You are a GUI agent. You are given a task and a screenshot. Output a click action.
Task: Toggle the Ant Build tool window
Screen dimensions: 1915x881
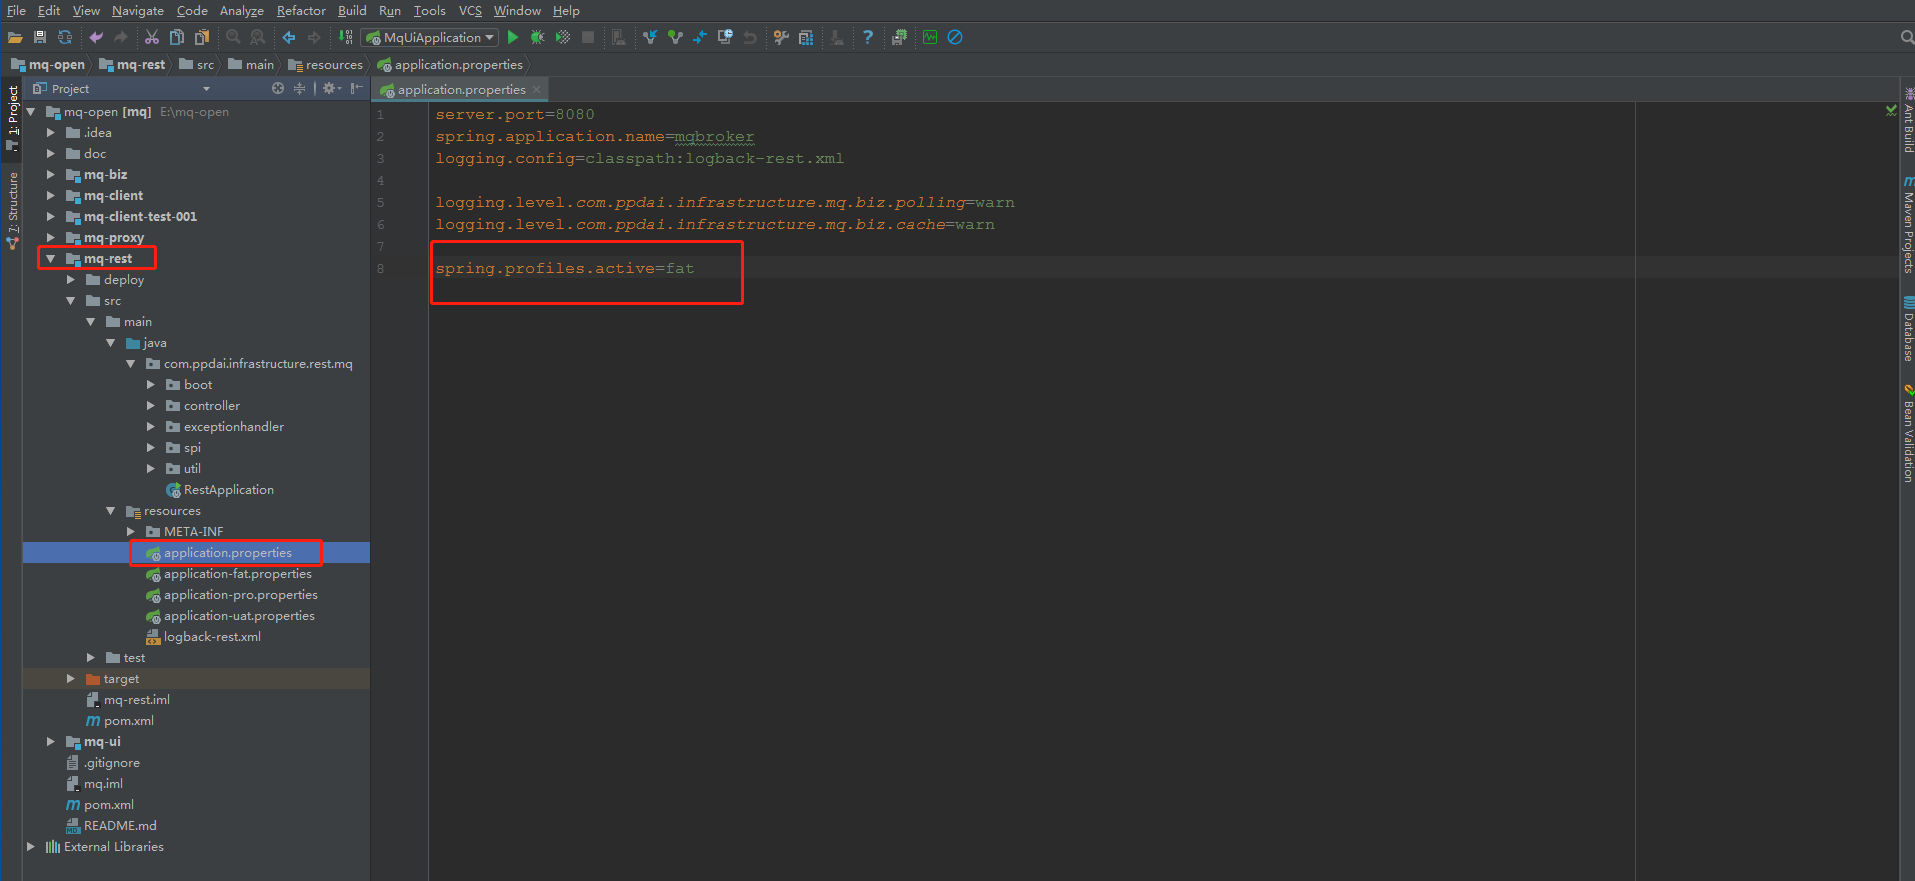(x=1907, y=121)
